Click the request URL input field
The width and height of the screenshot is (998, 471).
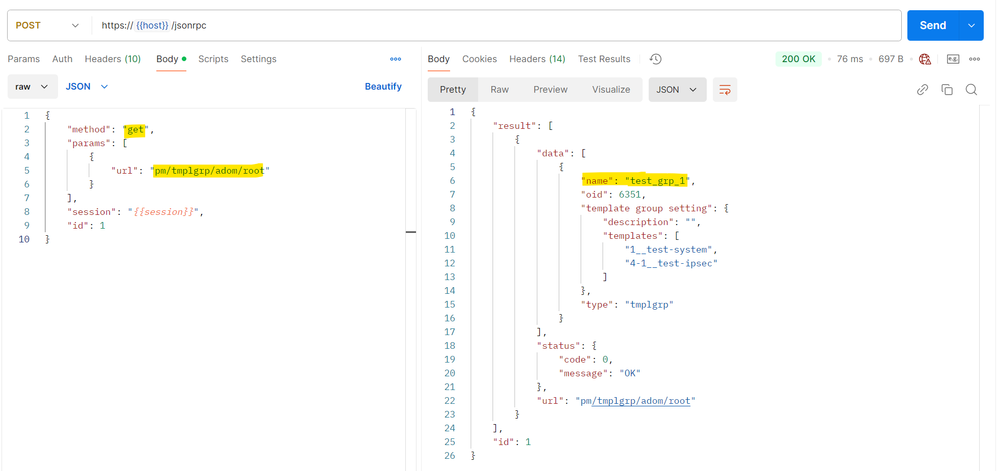(x=500, y=25)
